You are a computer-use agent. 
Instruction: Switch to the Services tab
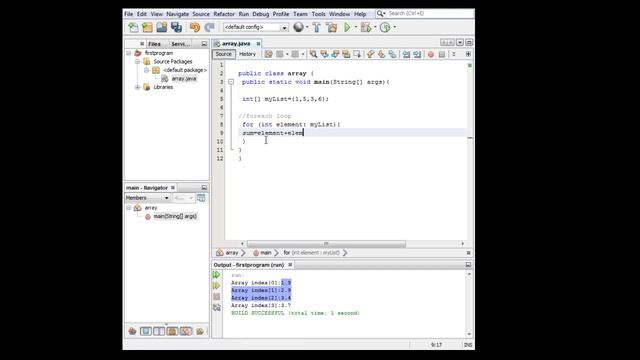click(180, 44)
